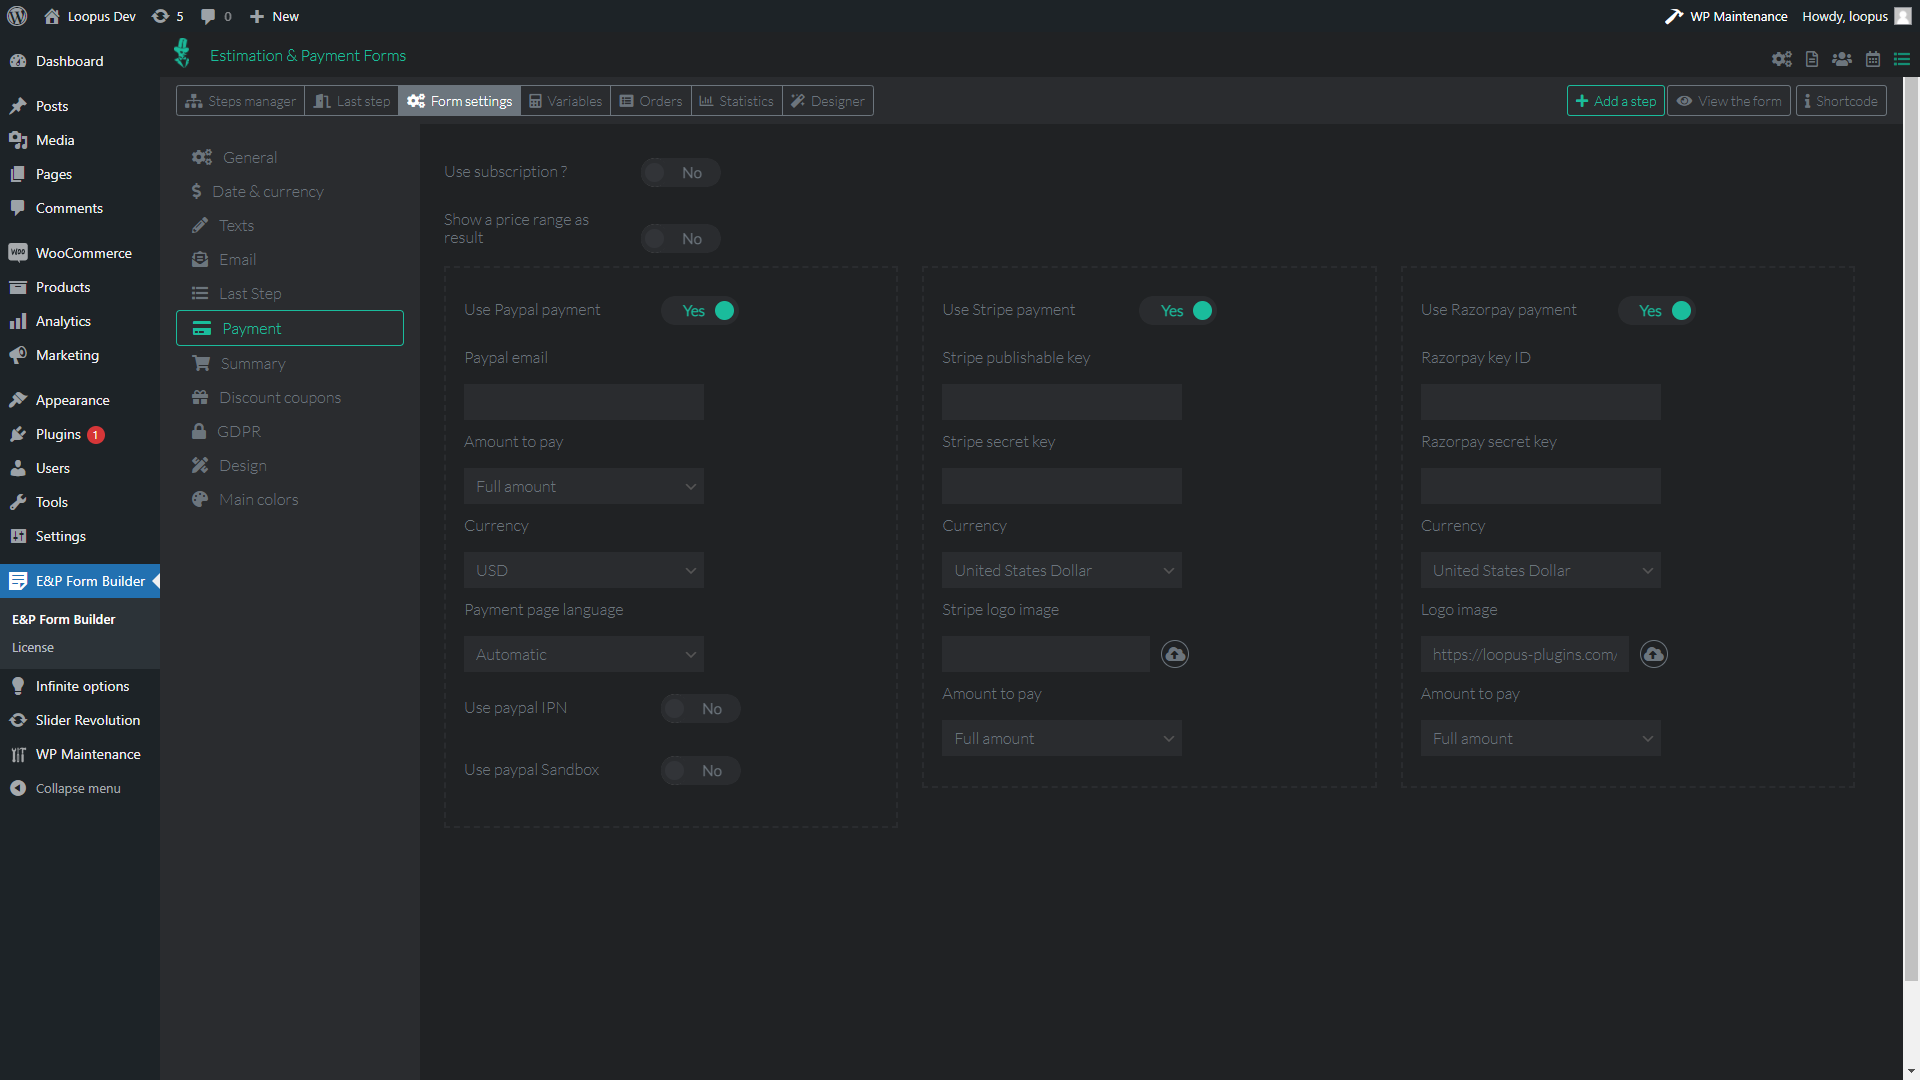Turn on Use paypal Sandbox switch

(x=700, y=770)
